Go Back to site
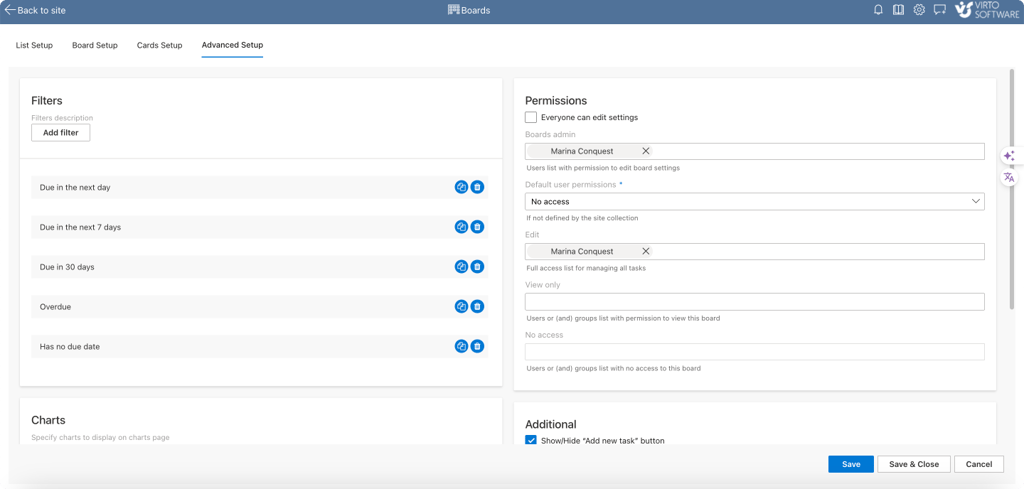 tap(35, 10)
